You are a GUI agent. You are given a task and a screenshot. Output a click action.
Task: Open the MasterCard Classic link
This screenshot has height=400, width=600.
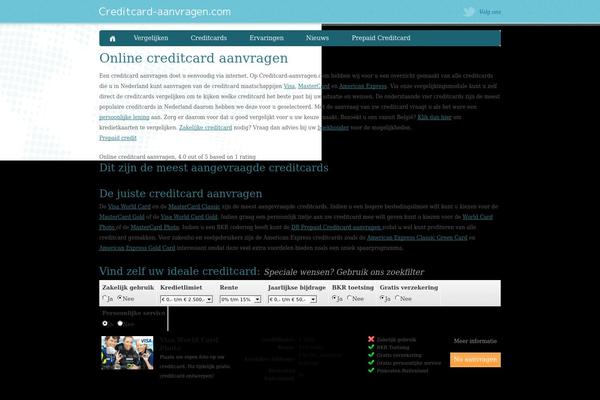point(194,207)
